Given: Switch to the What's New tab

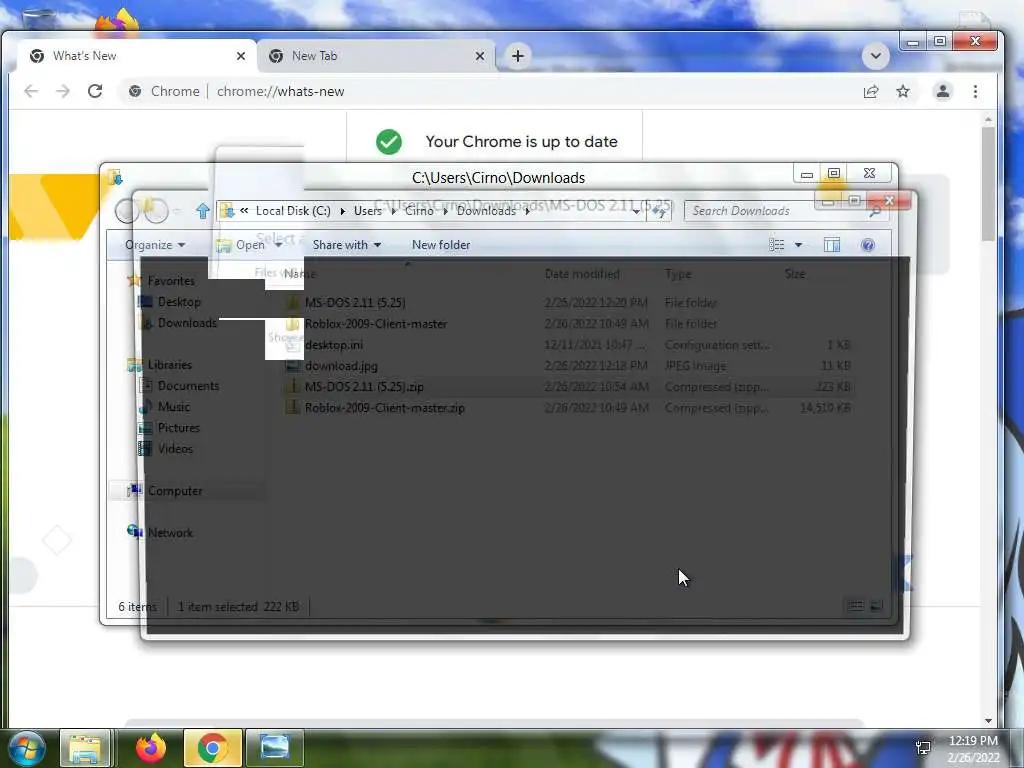Looking at the screenshot, I should [x=135, y=56].
